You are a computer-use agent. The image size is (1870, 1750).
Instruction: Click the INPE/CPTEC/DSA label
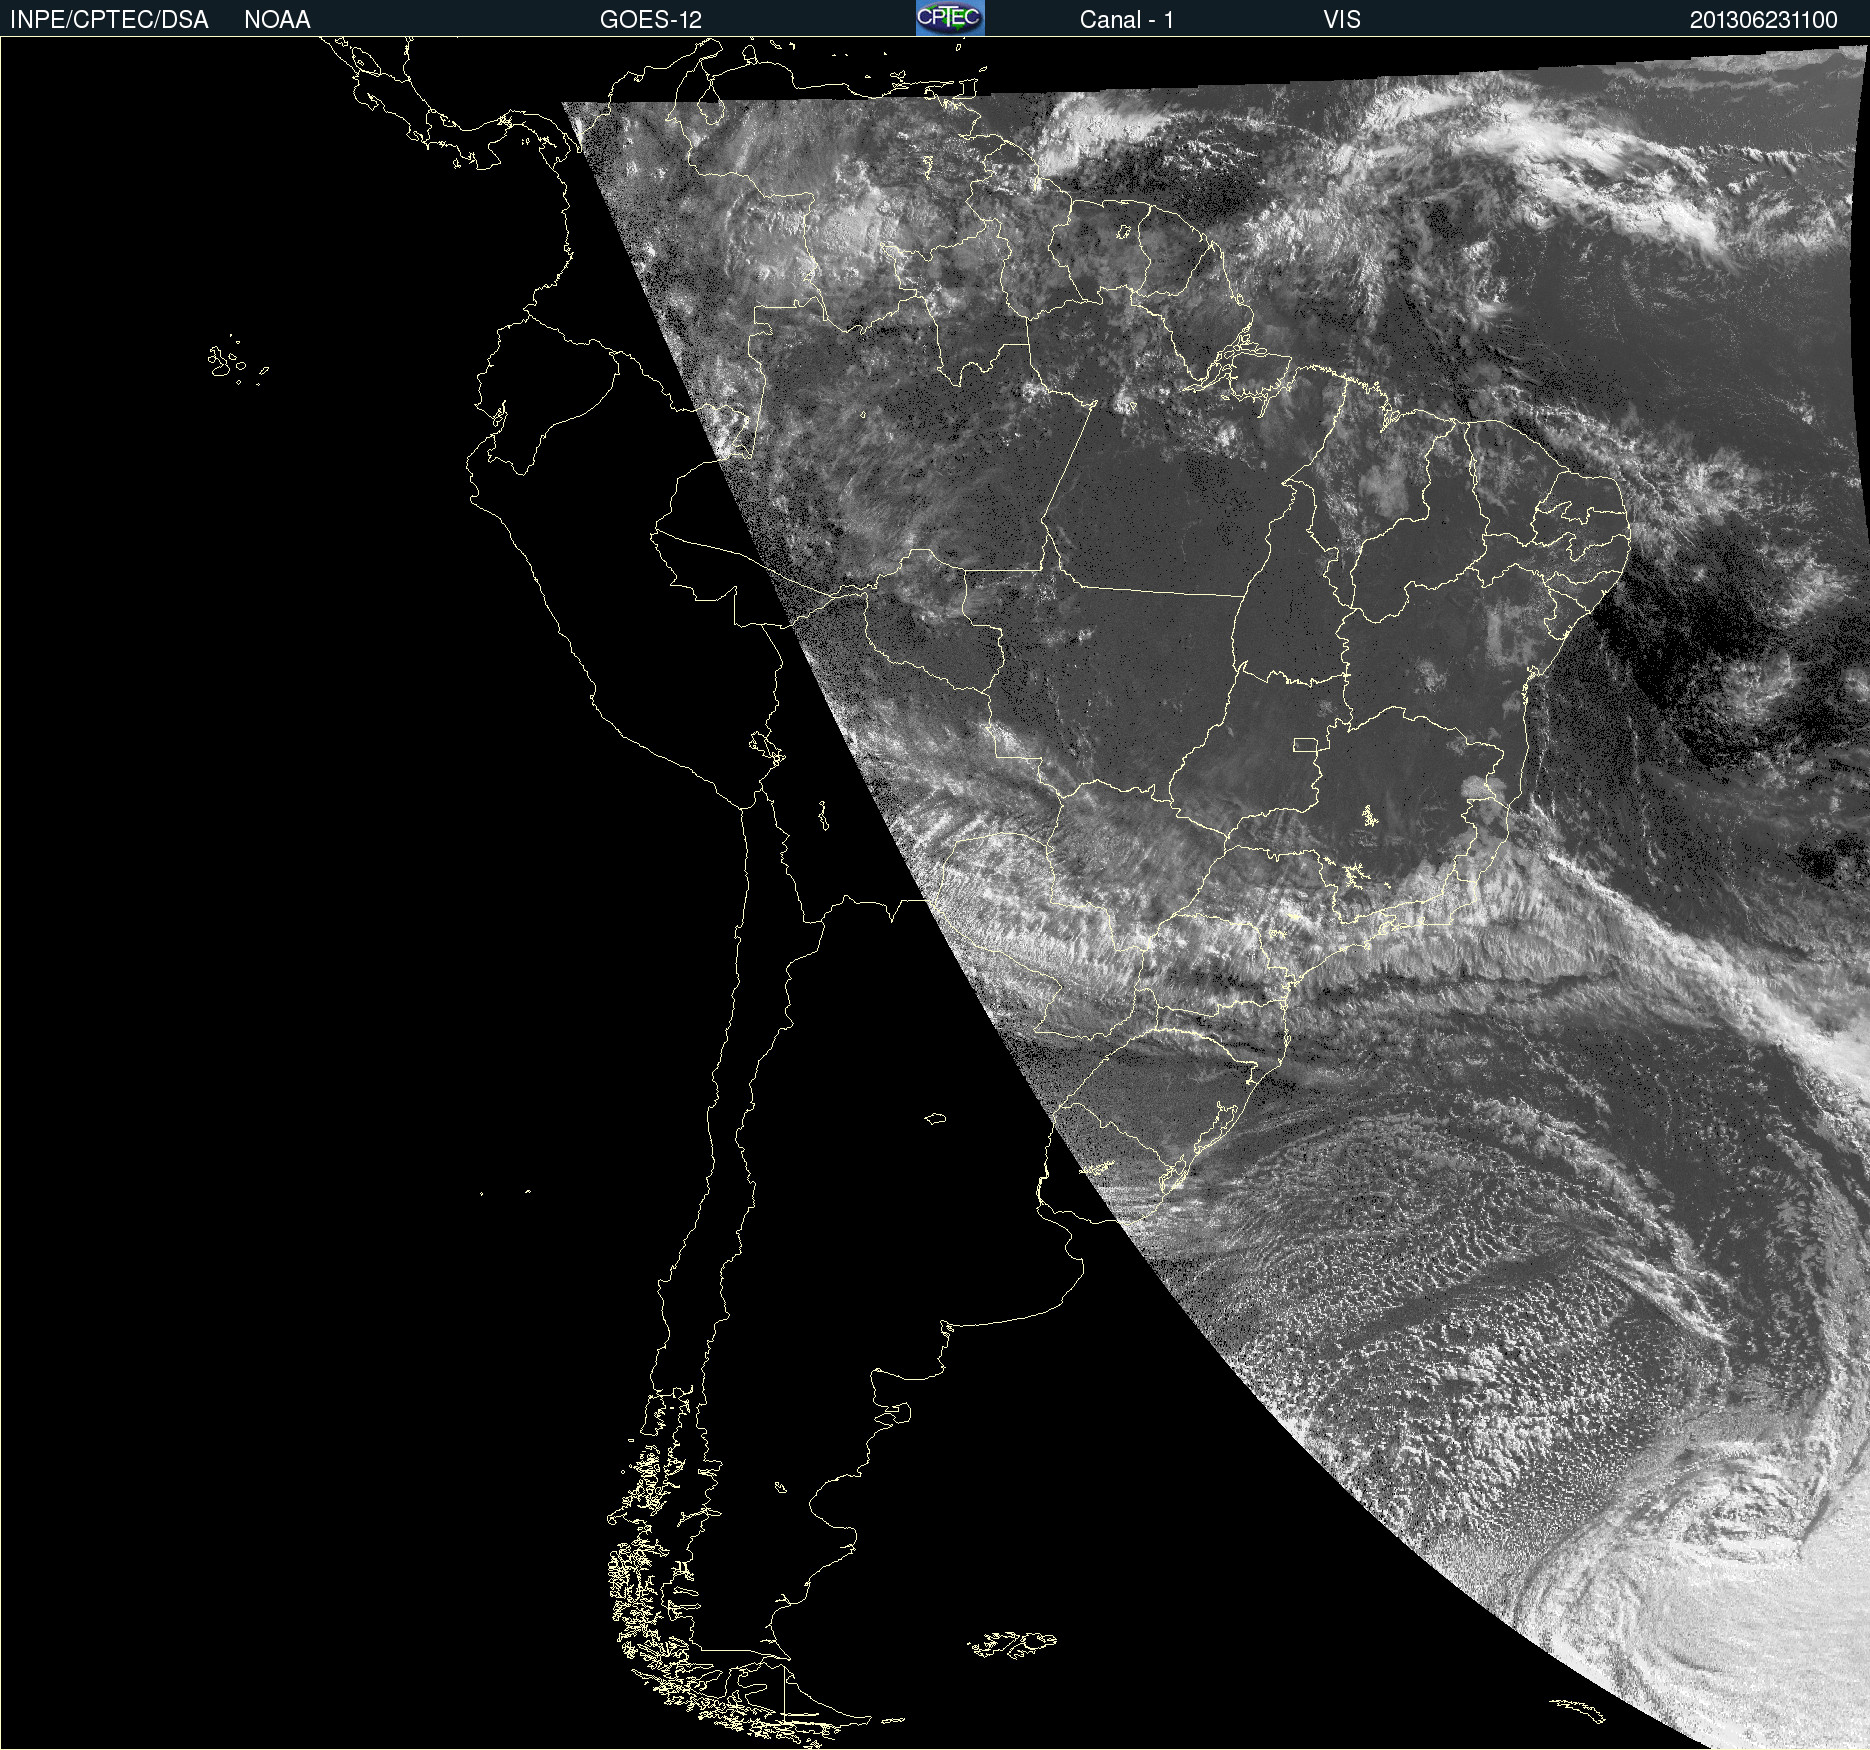[109, 20]
